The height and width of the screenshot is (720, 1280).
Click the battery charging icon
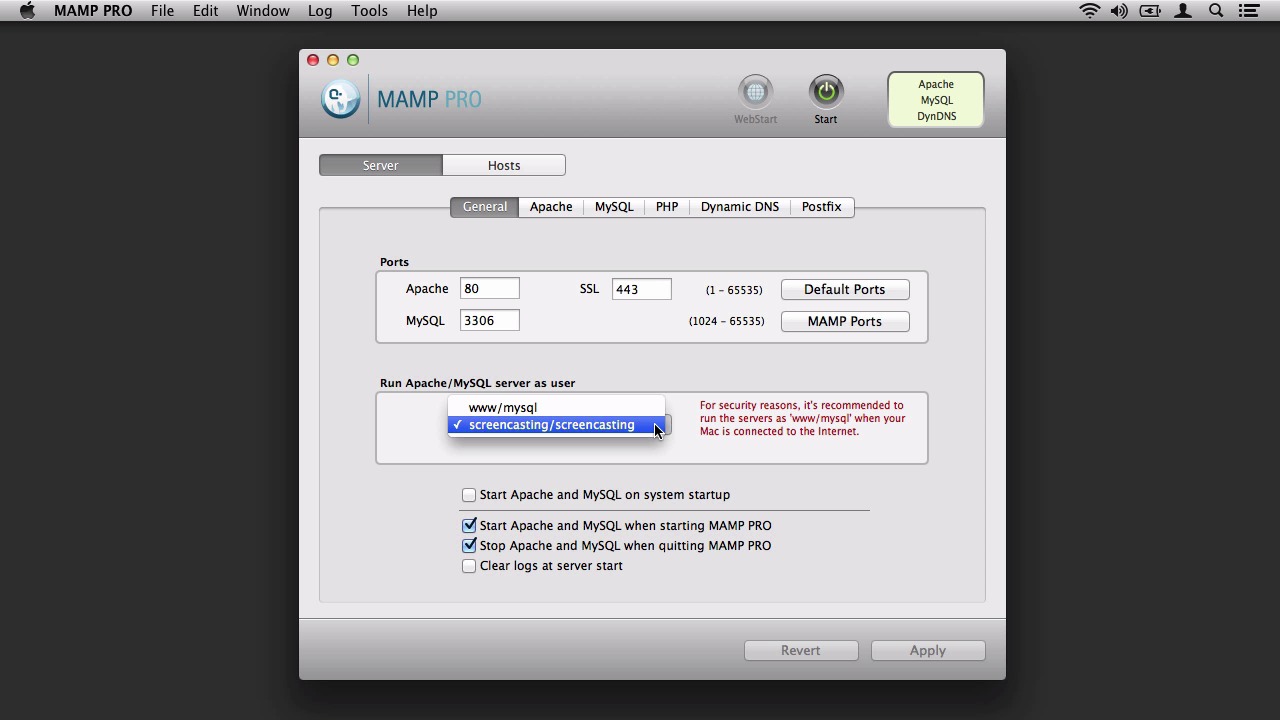tap(1150, 11)
